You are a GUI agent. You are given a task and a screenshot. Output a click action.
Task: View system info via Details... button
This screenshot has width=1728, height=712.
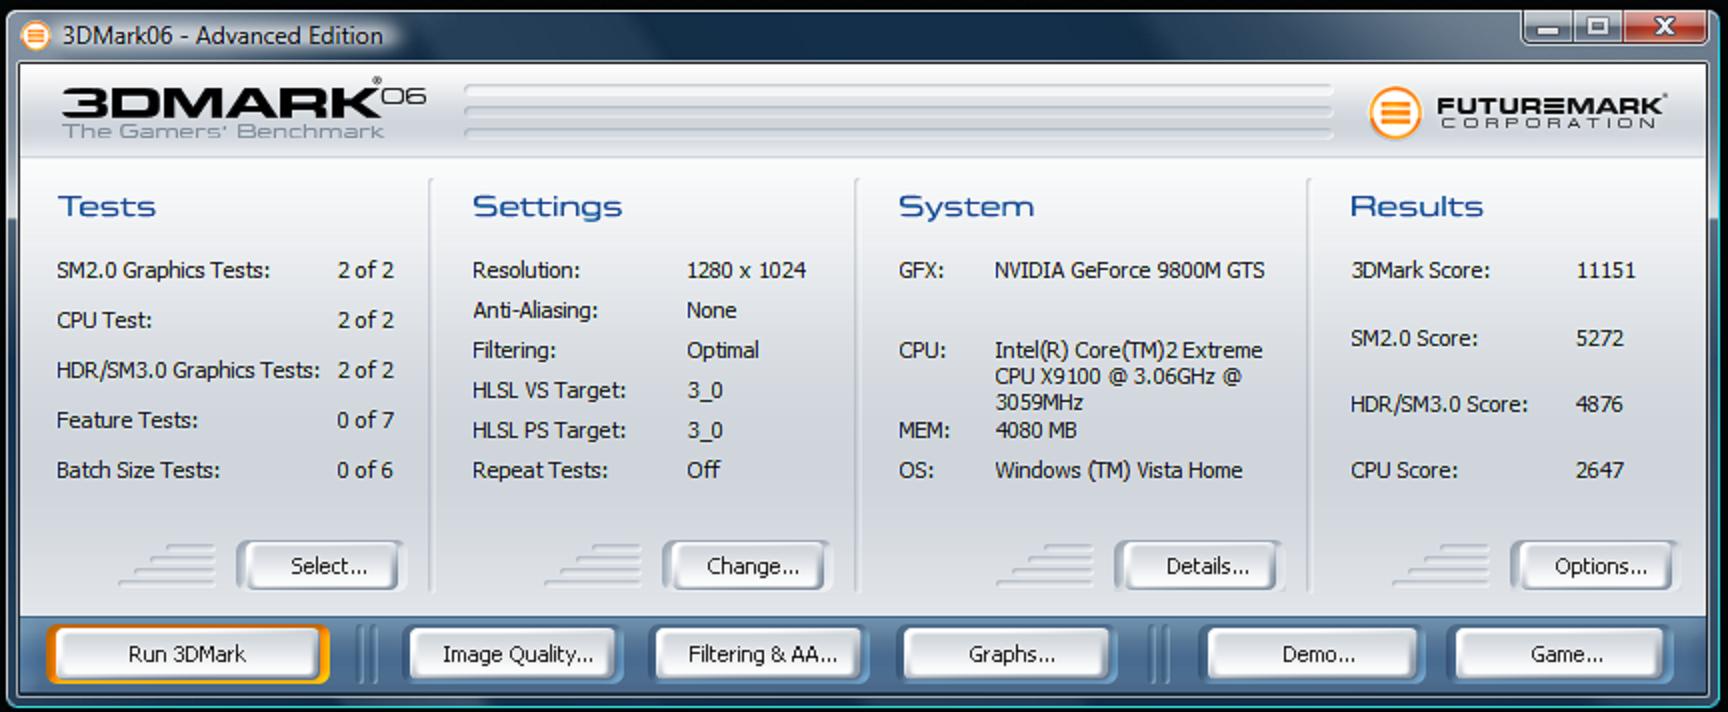coord(1199,566)
